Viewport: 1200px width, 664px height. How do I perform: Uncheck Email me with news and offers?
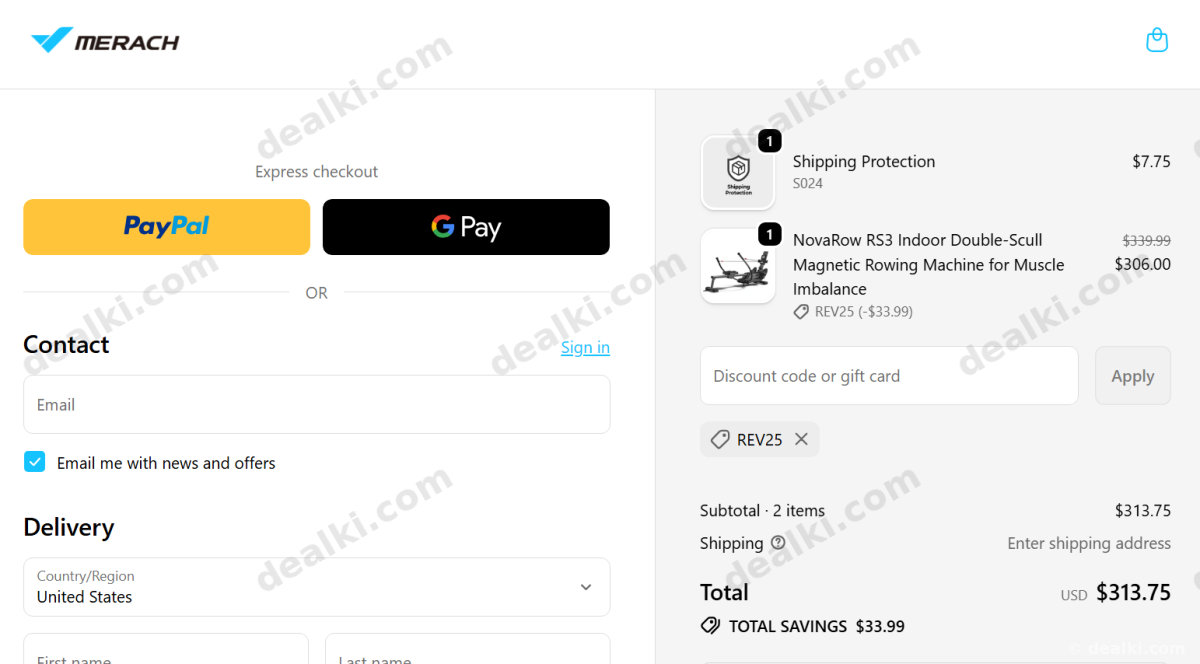(35, 462)
